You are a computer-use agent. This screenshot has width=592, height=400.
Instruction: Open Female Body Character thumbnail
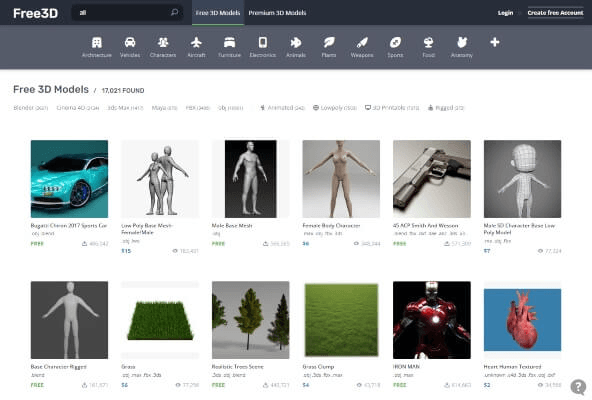point(341,179)
